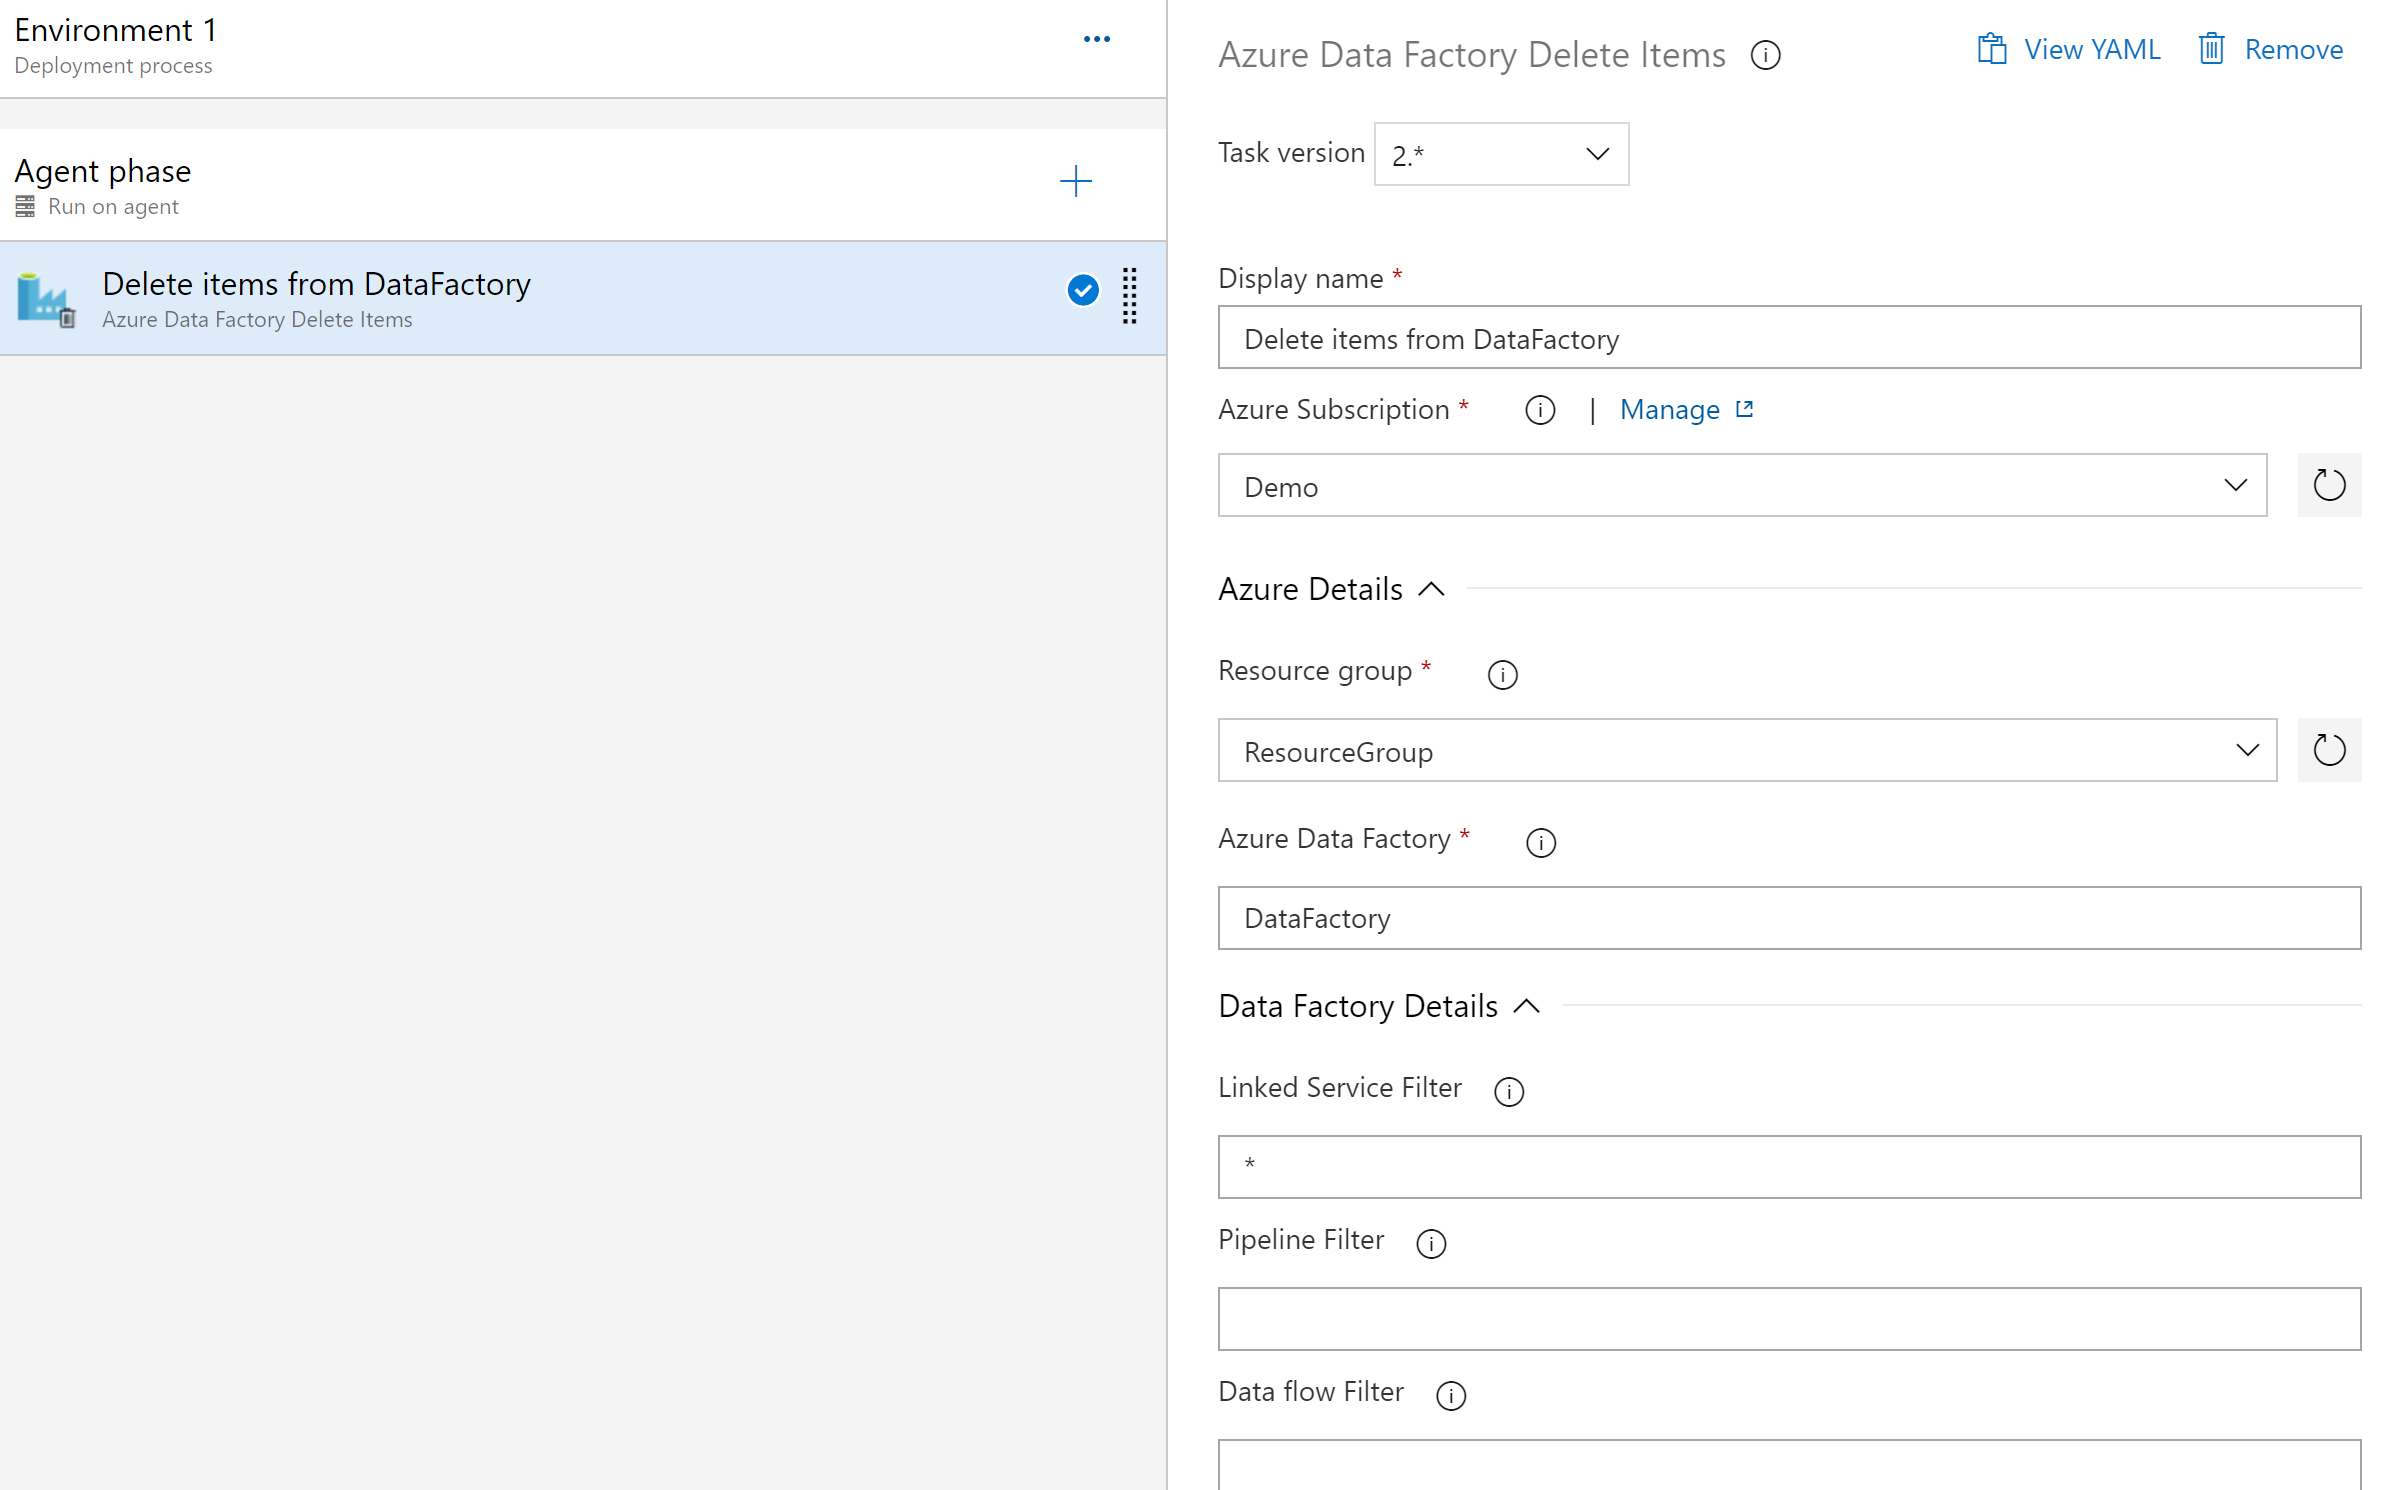Refresh the Resource group list
This screenshot has height=1490, width=2390.
[2328, 750]
